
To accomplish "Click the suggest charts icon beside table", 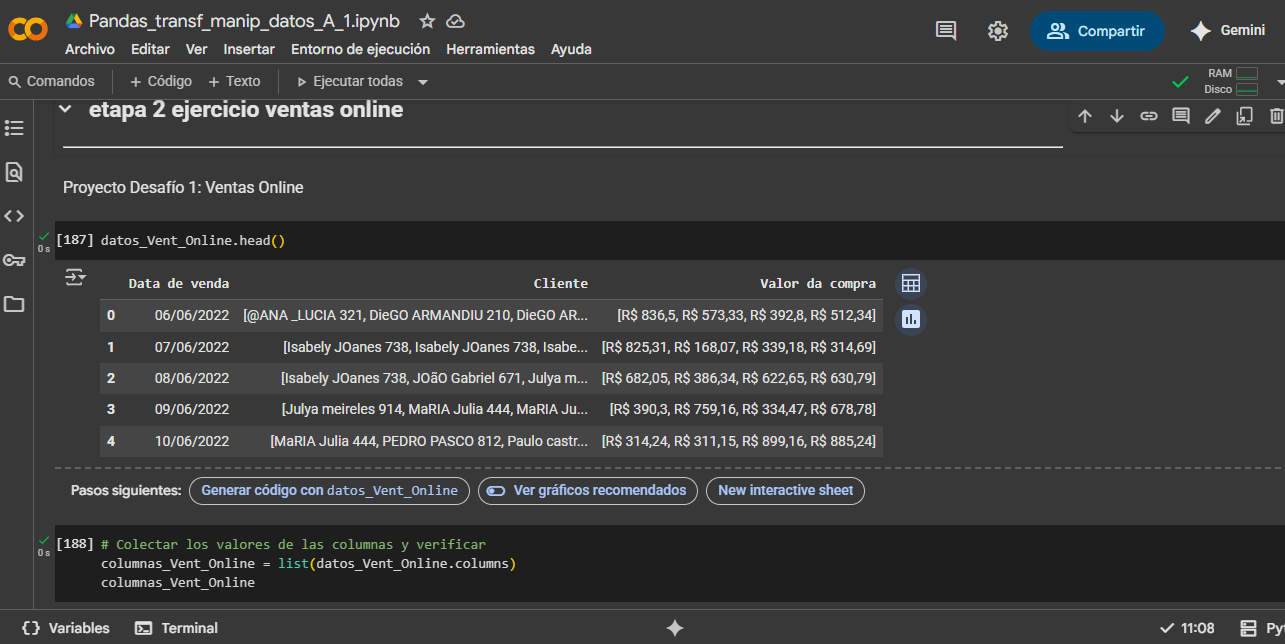I will [x=910, y=319].
